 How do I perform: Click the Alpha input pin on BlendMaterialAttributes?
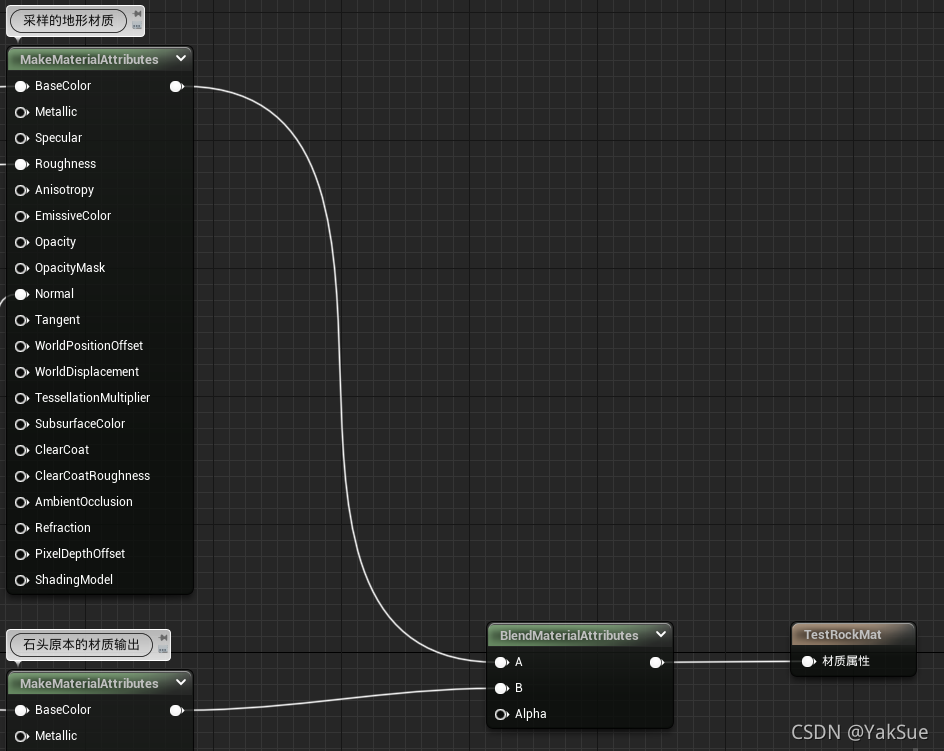tap(502, 714)
